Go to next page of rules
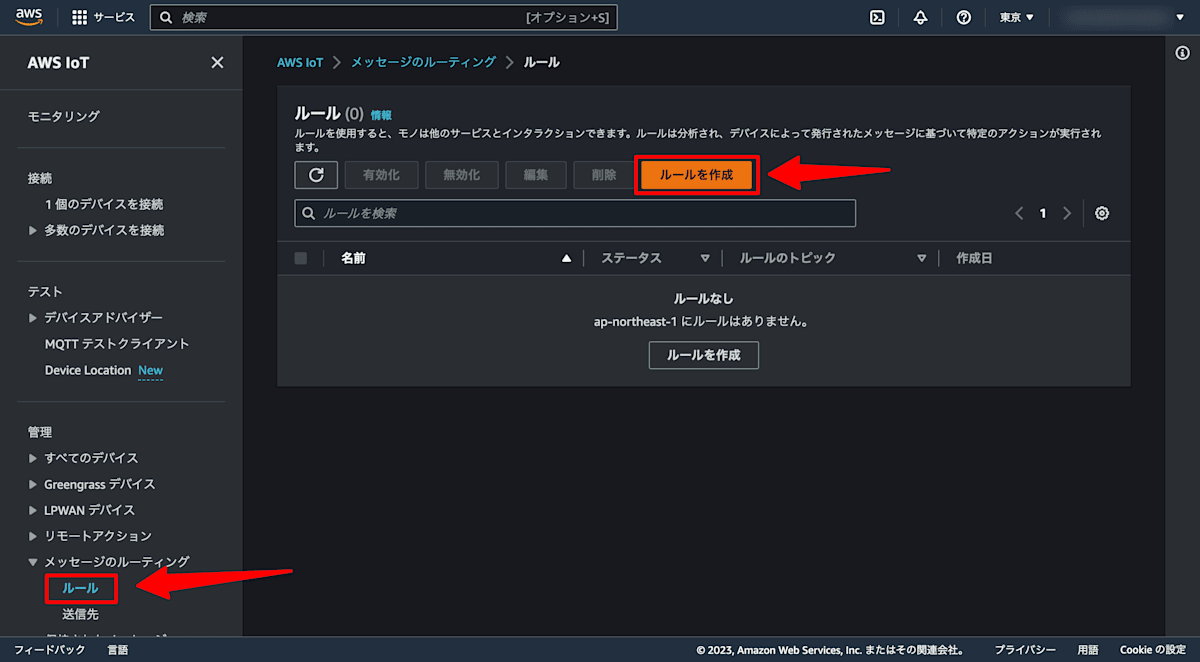Image resolution: width=1200 pixels, height=662 pixels. click(1067, 213)
